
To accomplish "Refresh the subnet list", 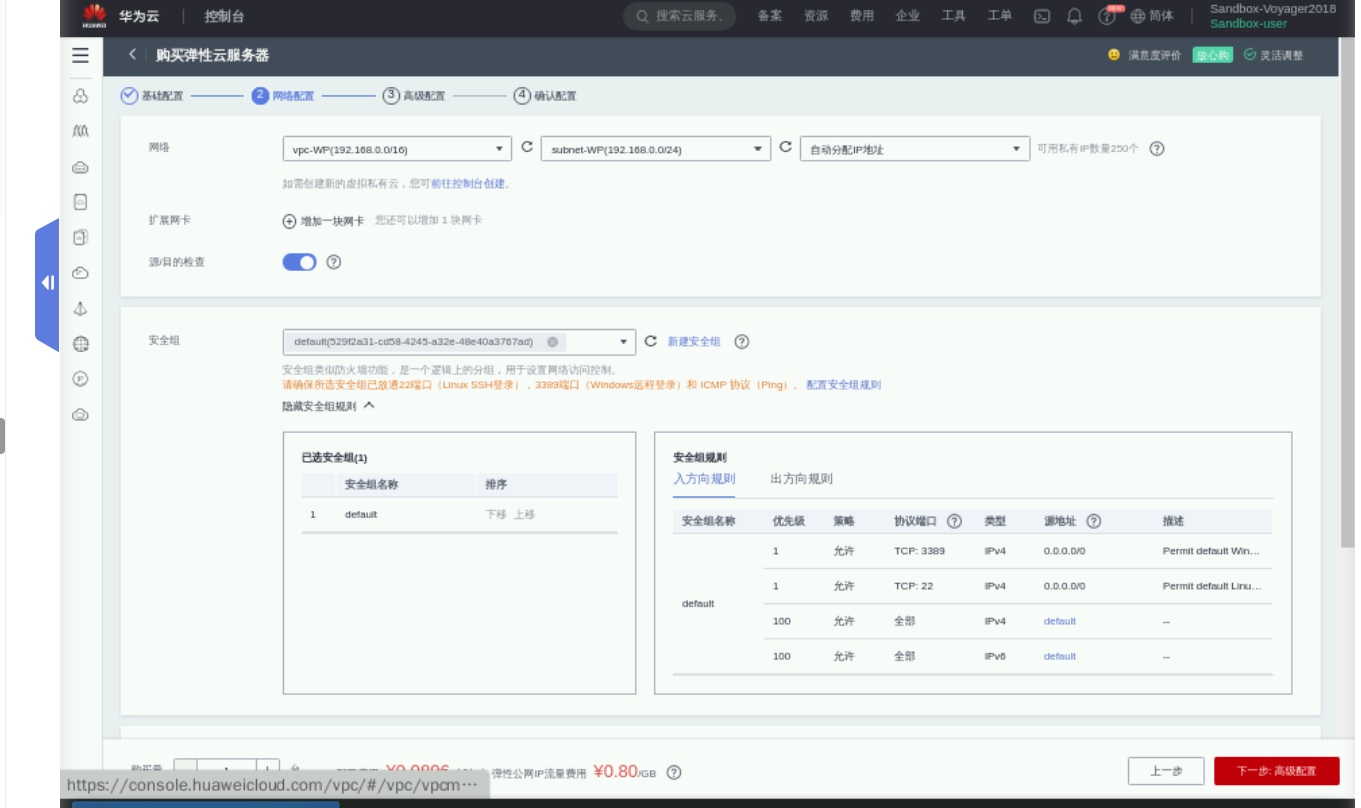I will pos(785,148).
